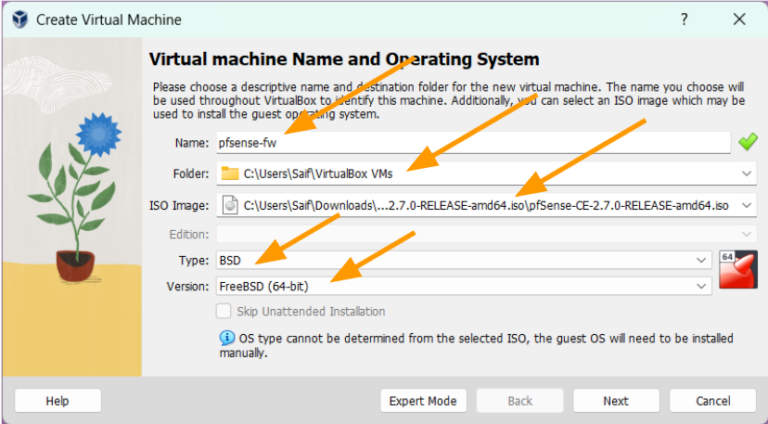768x424 pixels.
Task: Click the disc file icon in ISO Image field
Action: [x=230, y=206]
